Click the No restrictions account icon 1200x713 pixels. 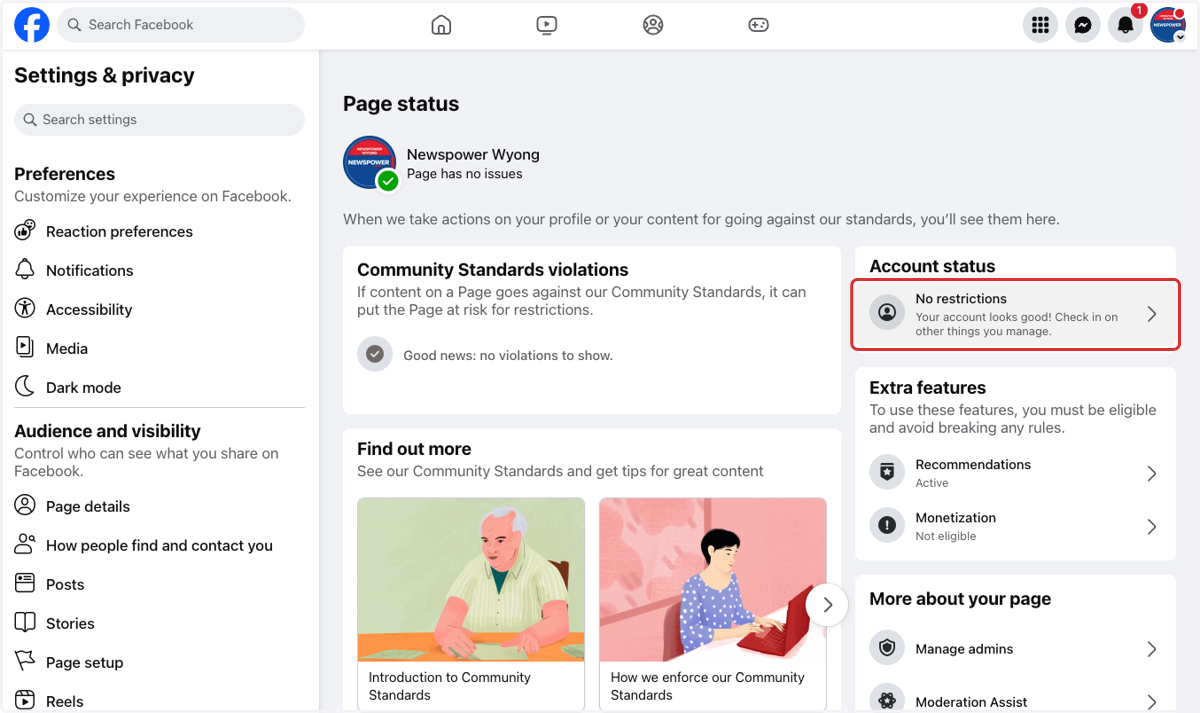coord(887,314)
